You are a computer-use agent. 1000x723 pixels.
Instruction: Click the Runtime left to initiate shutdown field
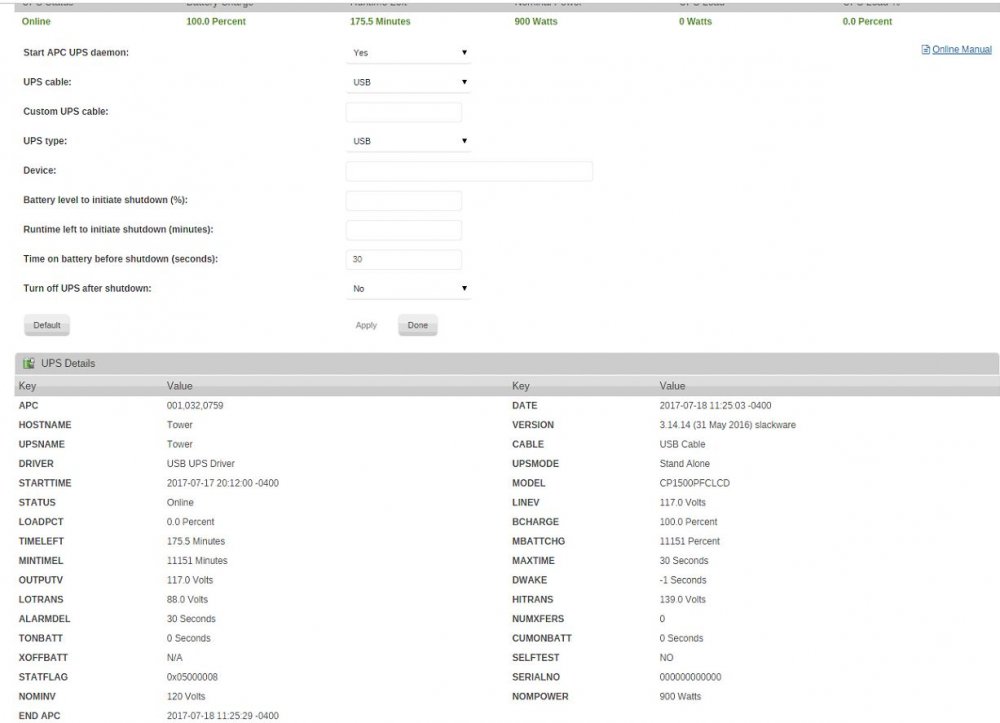click(404, 230)
